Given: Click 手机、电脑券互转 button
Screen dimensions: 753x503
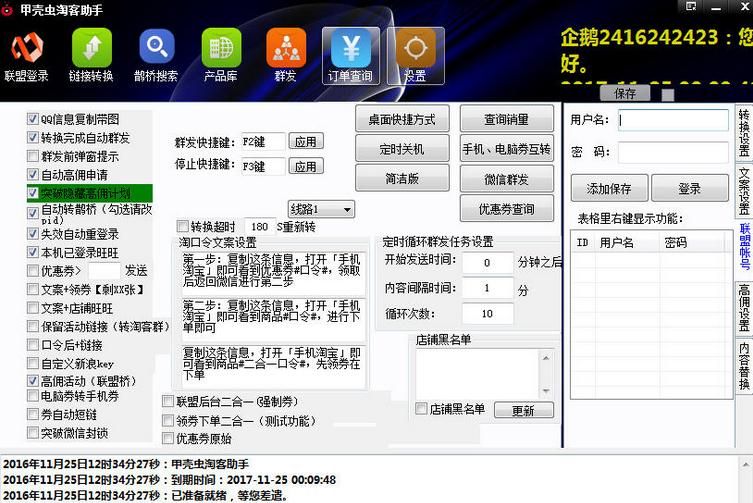Looking at the screenshot, I should (x=506, y=149).
